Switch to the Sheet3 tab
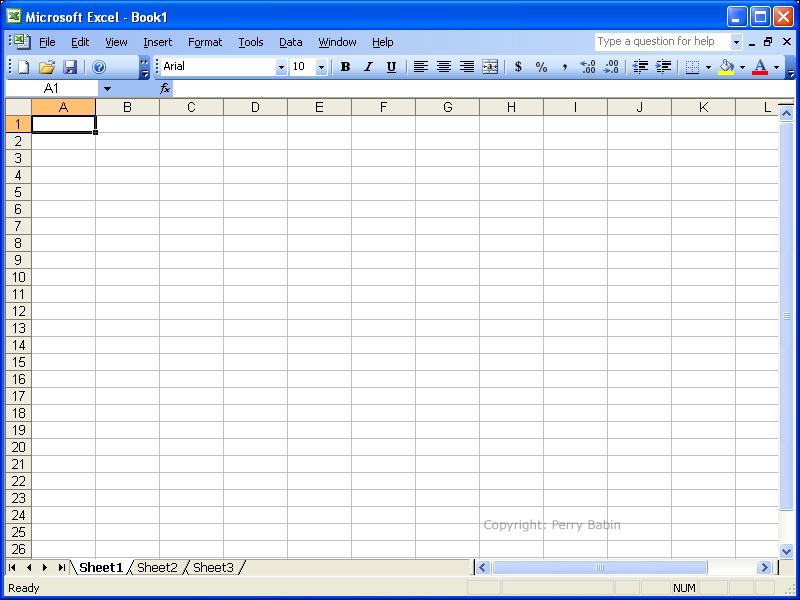 [213, 567]
